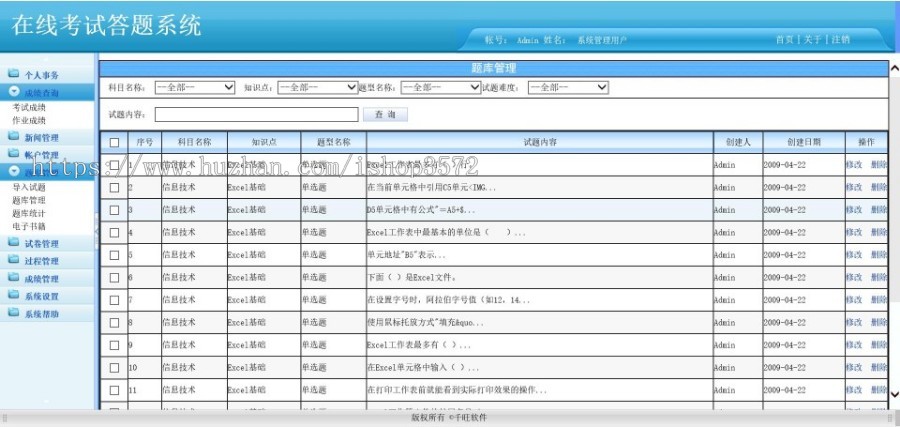Click the 创建日期 column header
900x427 pixels.
pyautogui.click(x=804, y=142)
